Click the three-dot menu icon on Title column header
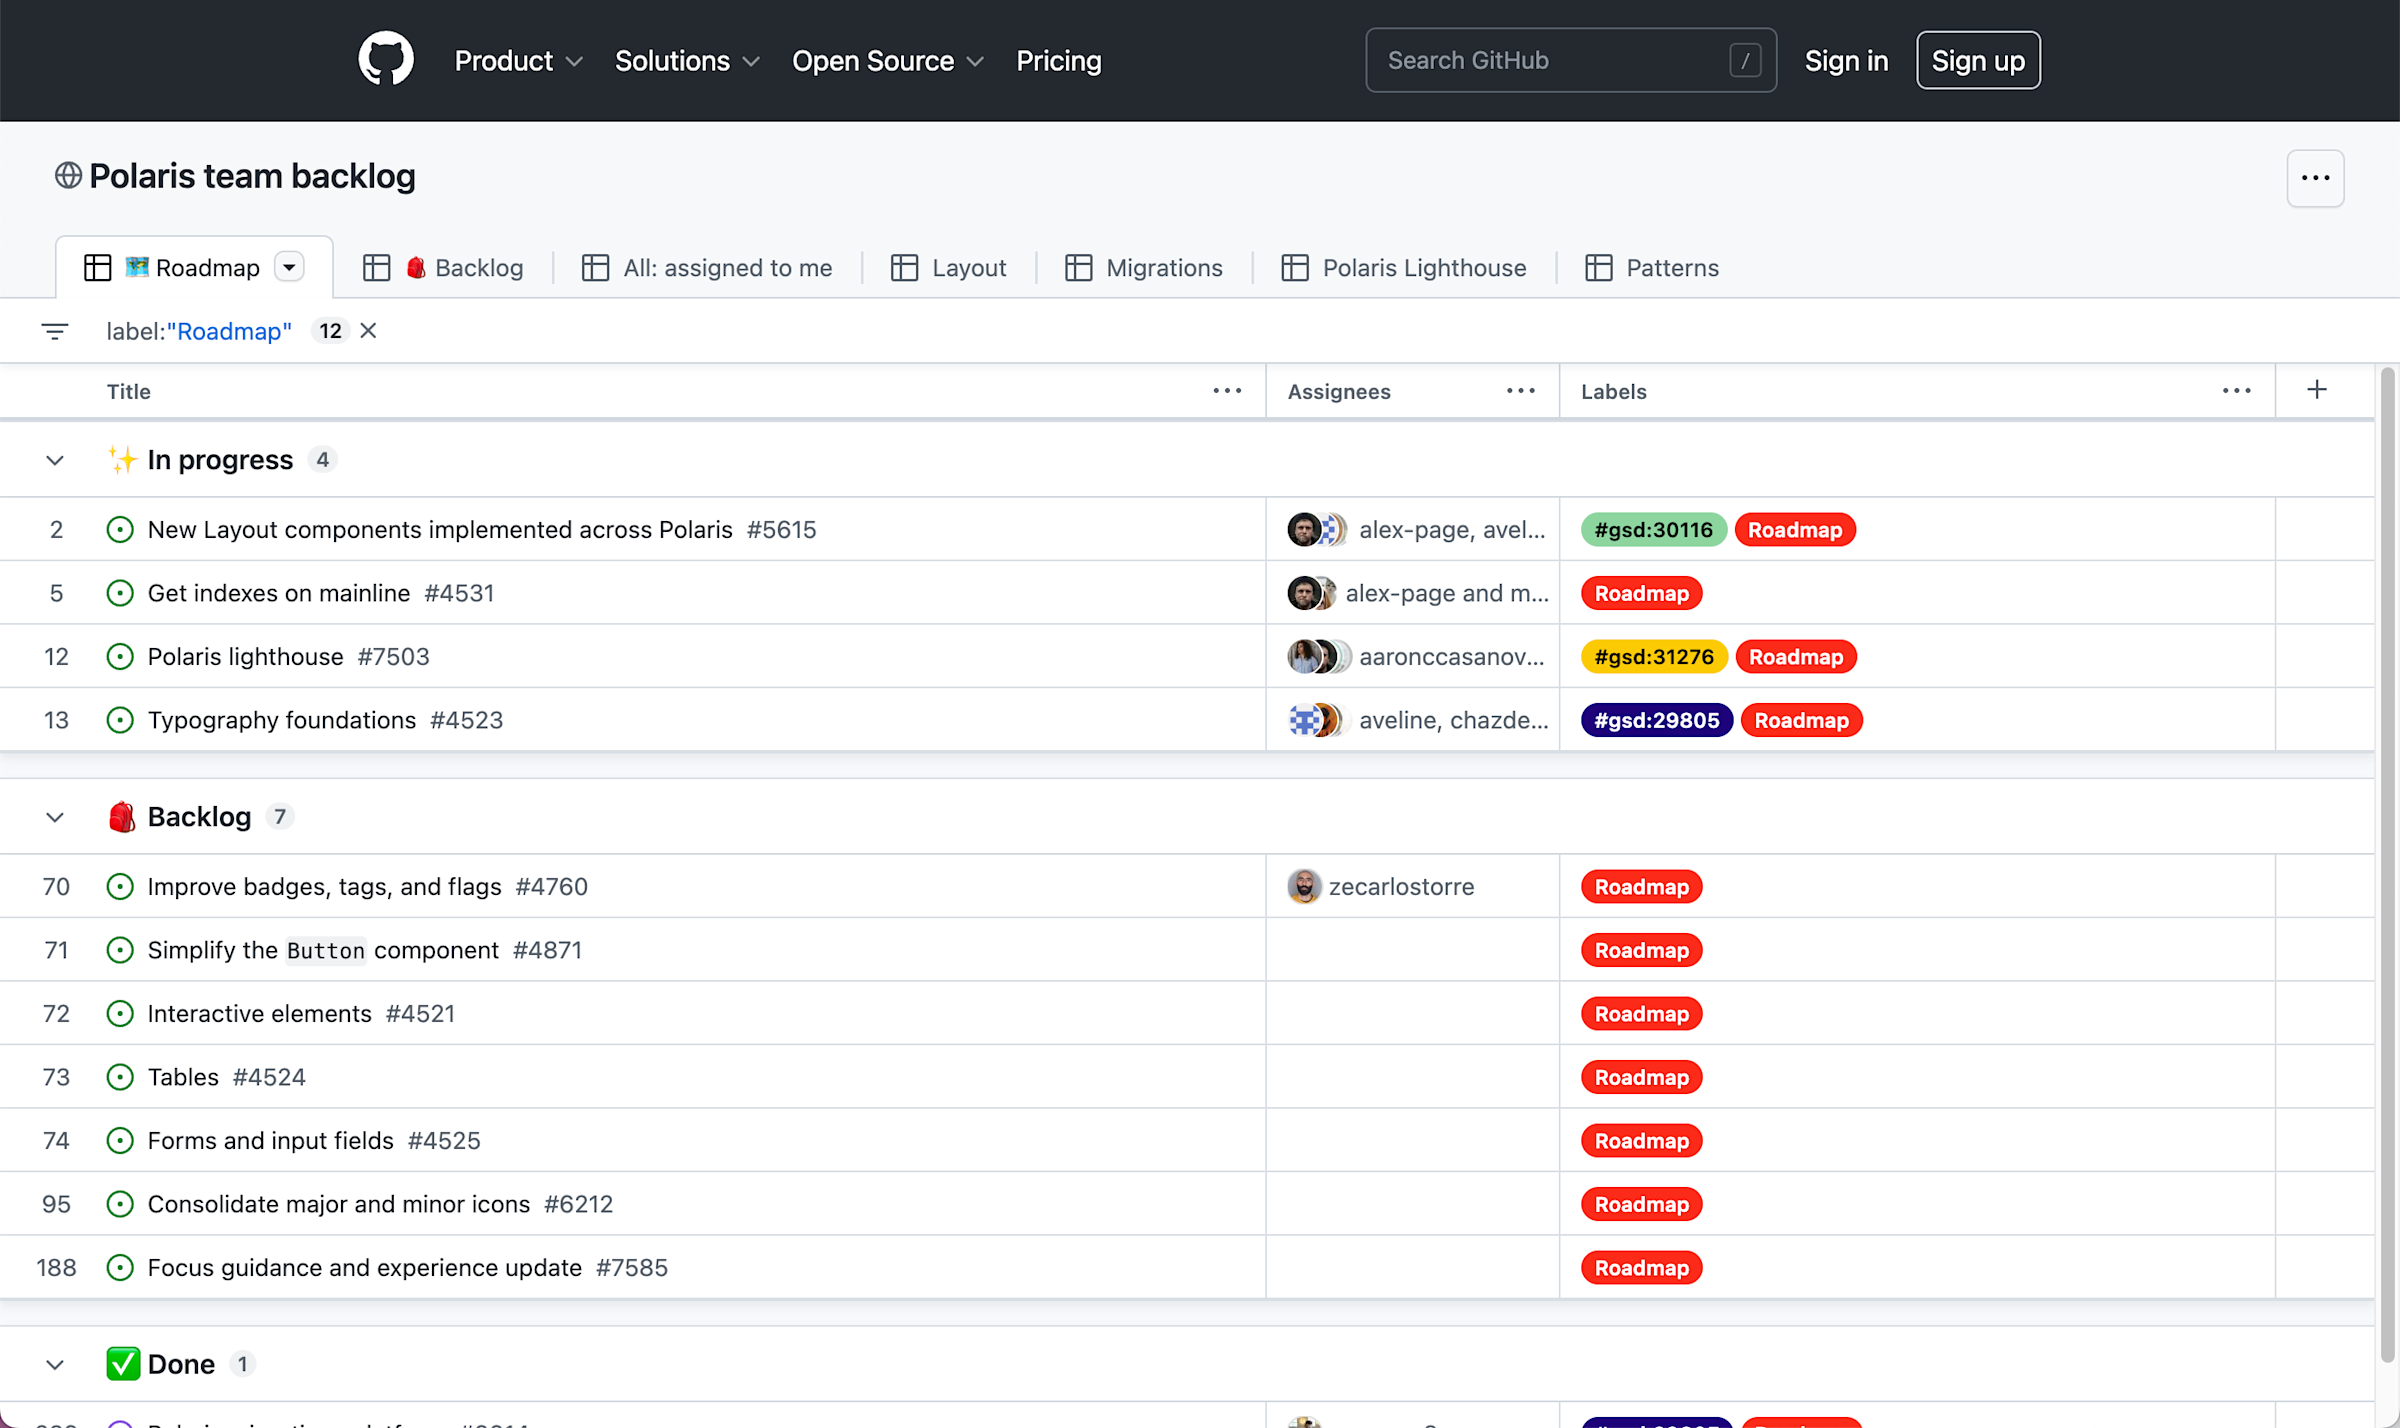This screenshot has width=2400, height=1428. 1227,389
